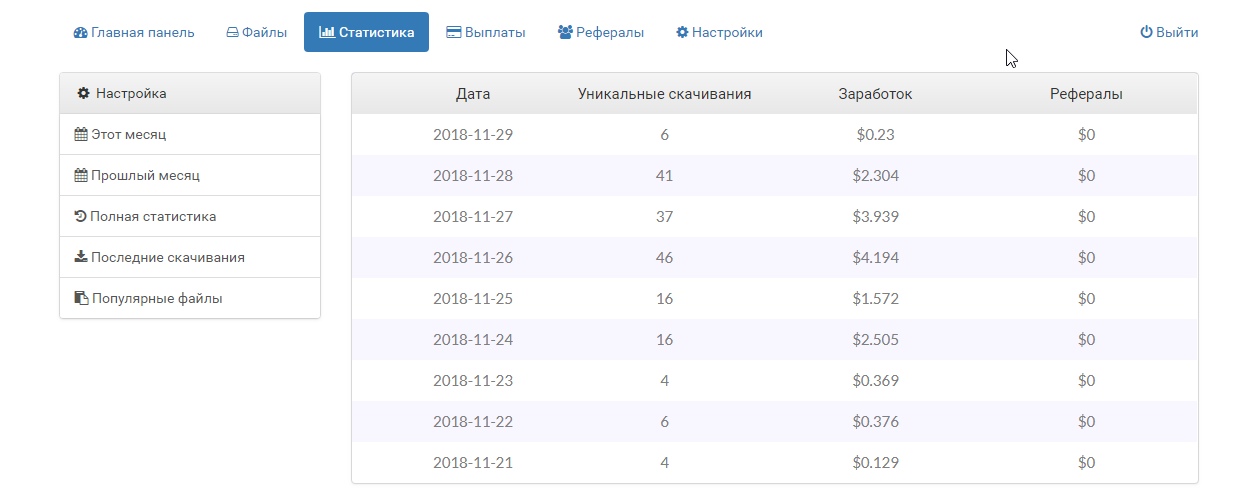The height and width of the screenshot is (496, 1235).
Task: Open the Выплаты tab
Action: 486,32
